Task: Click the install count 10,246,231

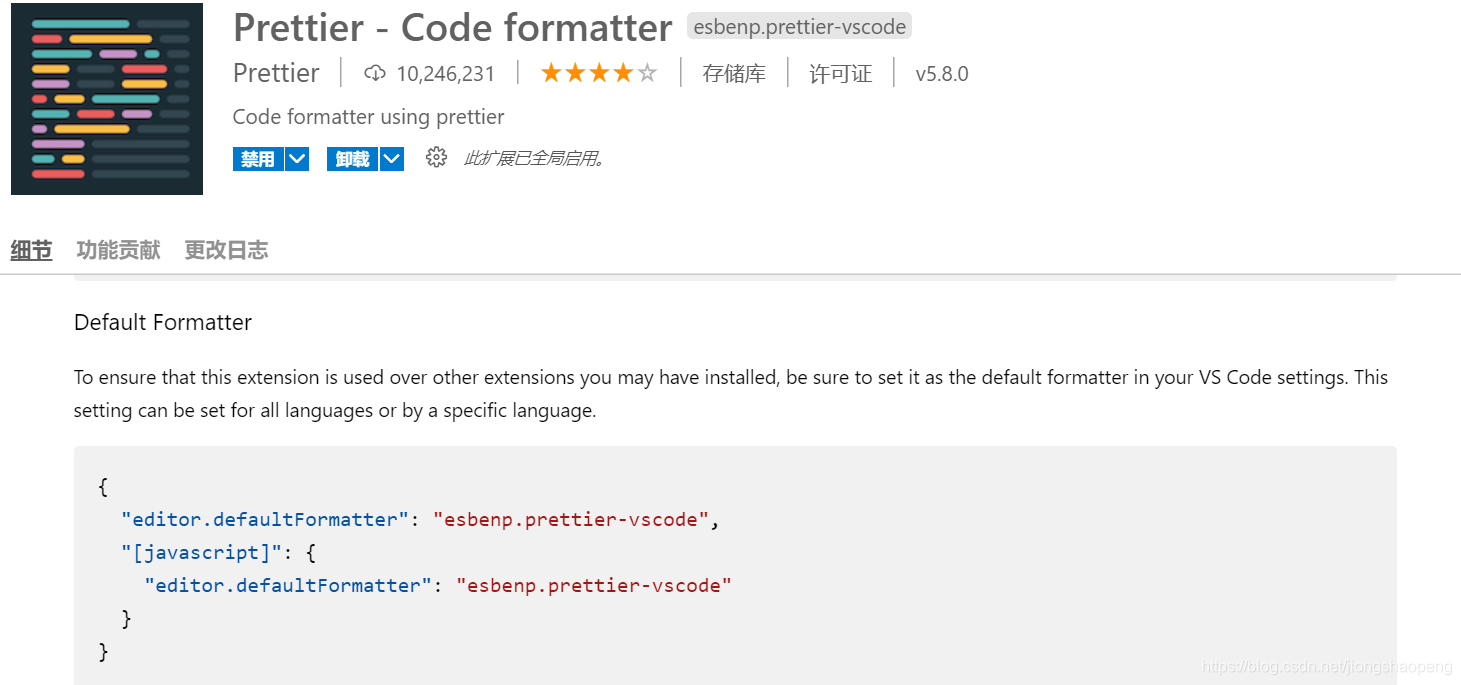Action: coord(446,74)
